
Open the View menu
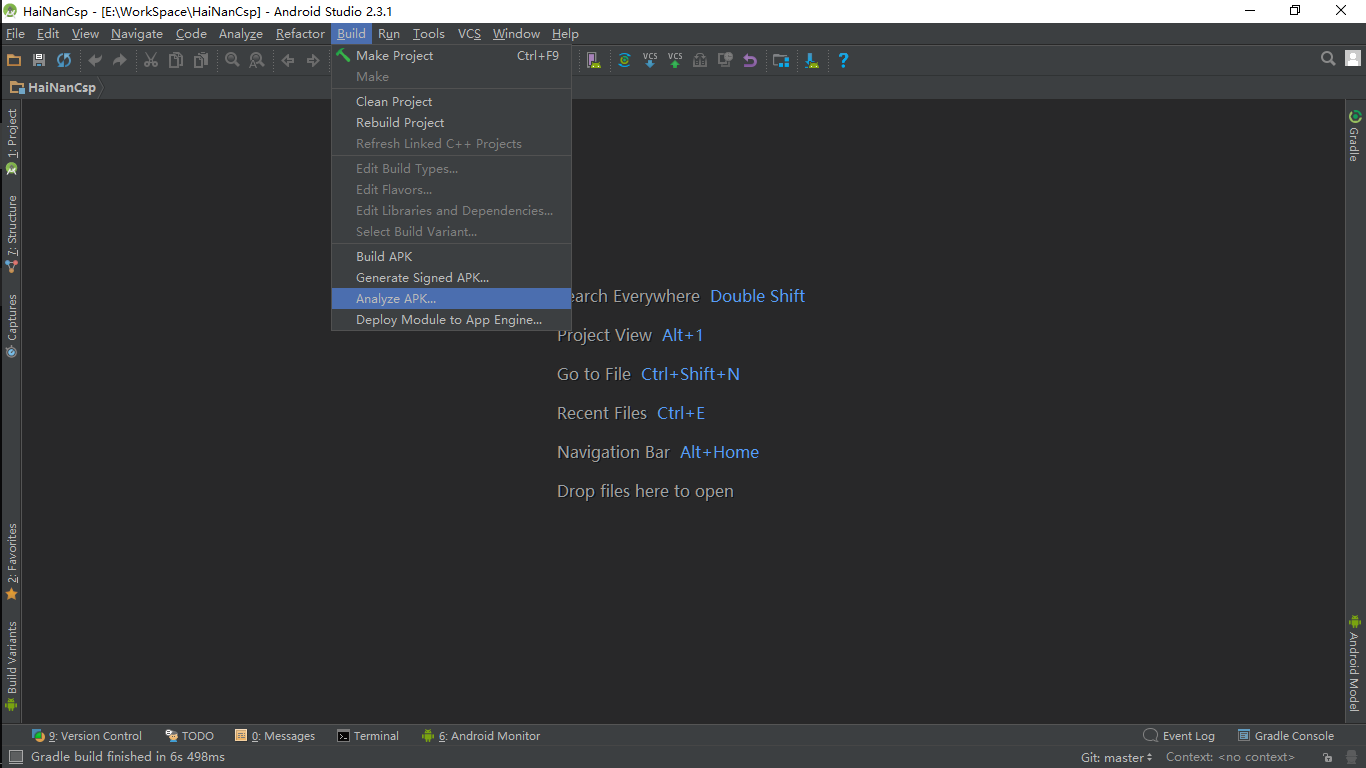pos(86,34)
